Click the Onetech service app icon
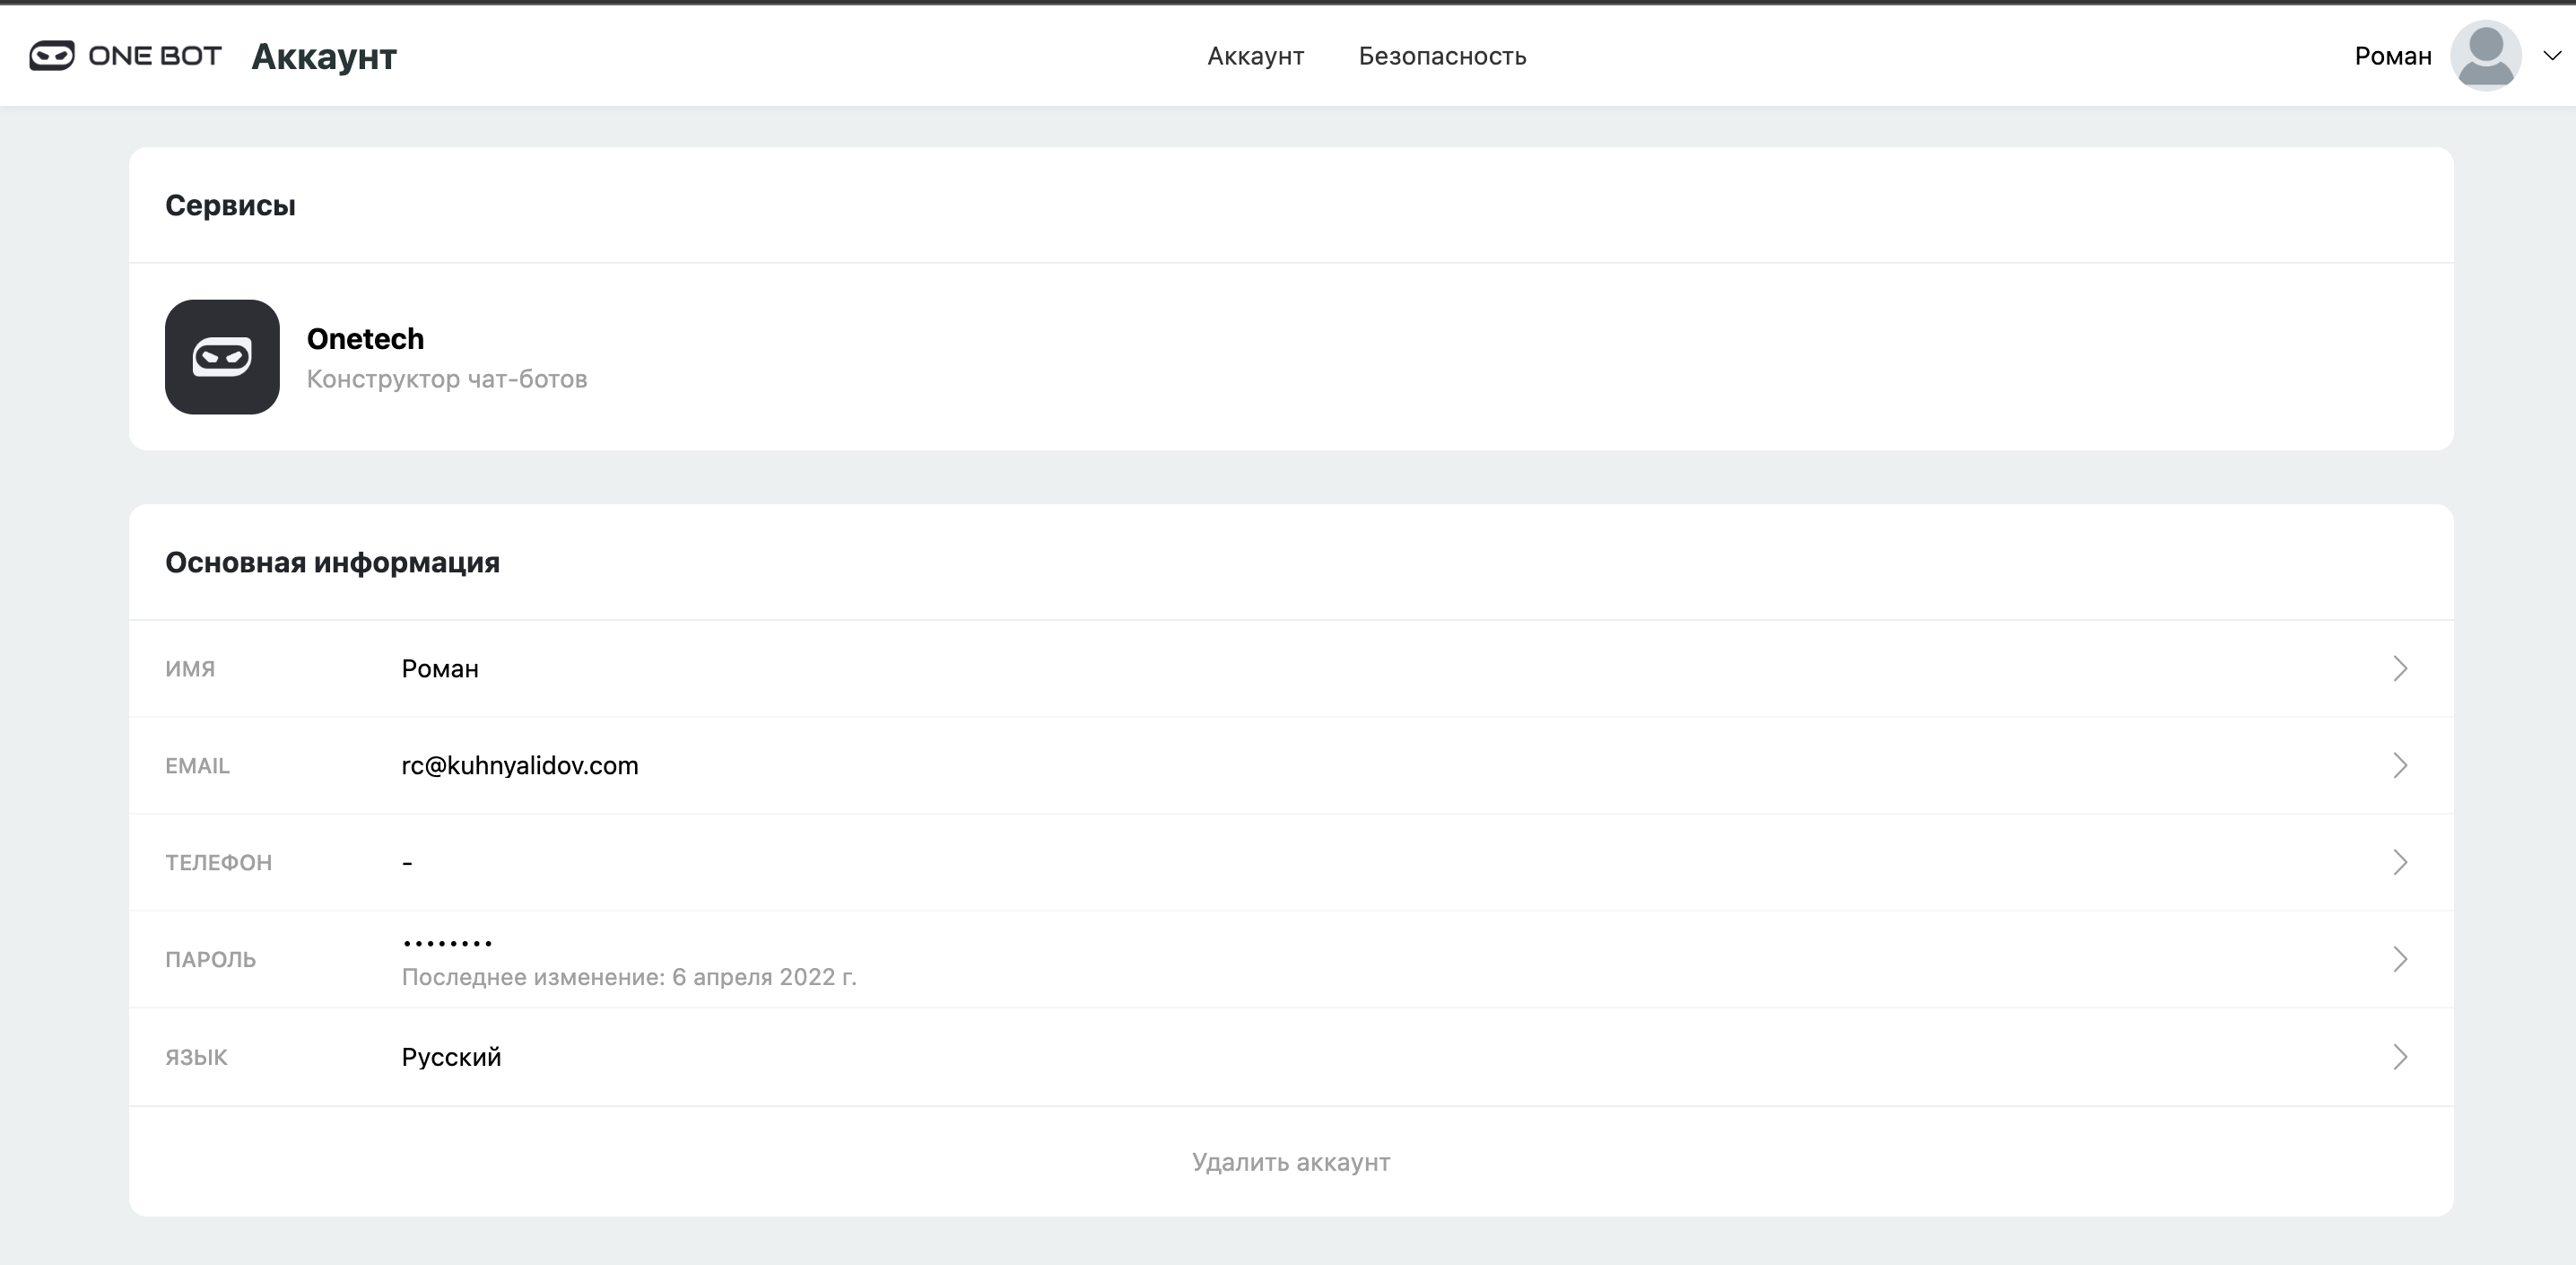This screenshot has height=1265, width=2576. click(222, 357)
